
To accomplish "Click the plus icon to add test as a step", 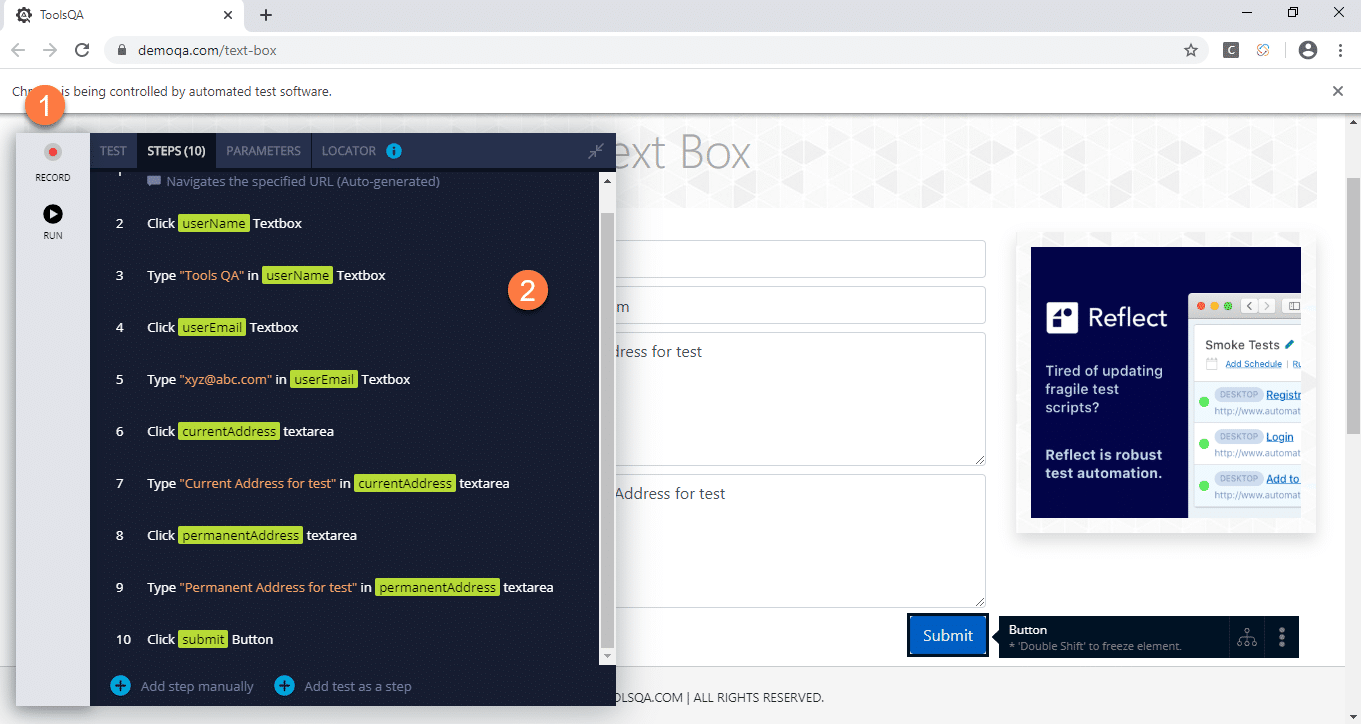I will [x=285, y=686].
